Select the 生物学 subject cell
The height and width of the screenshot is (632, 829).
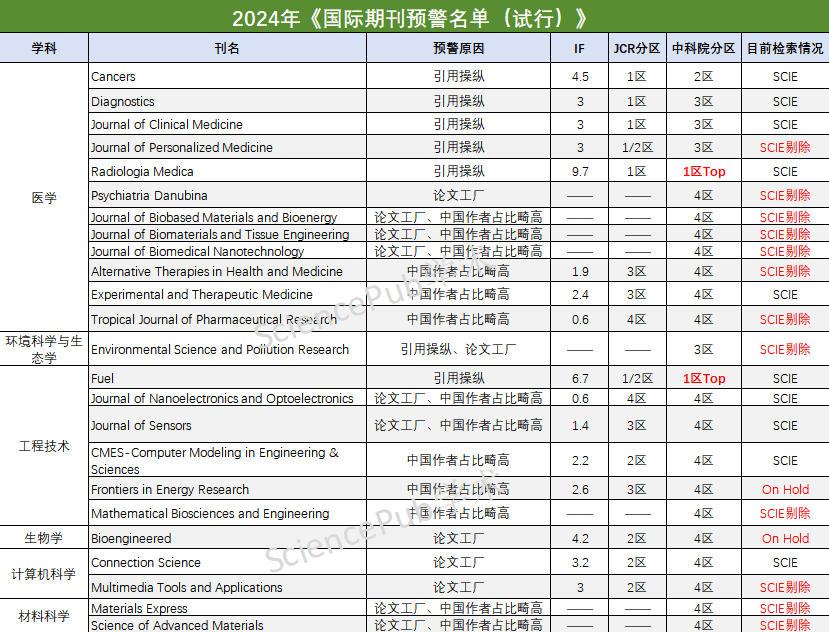[x=44, y=538]
